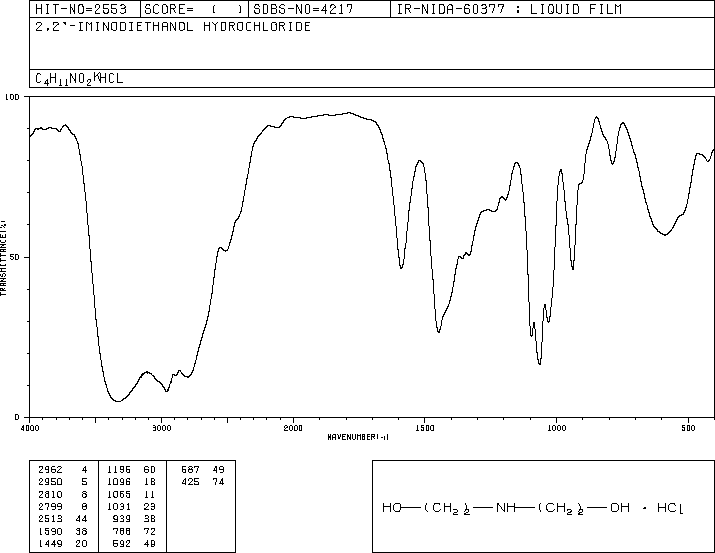Click the HO group in the structure diagram
Viewport: 715px width, 553px height.
click(x=392, y=508)
